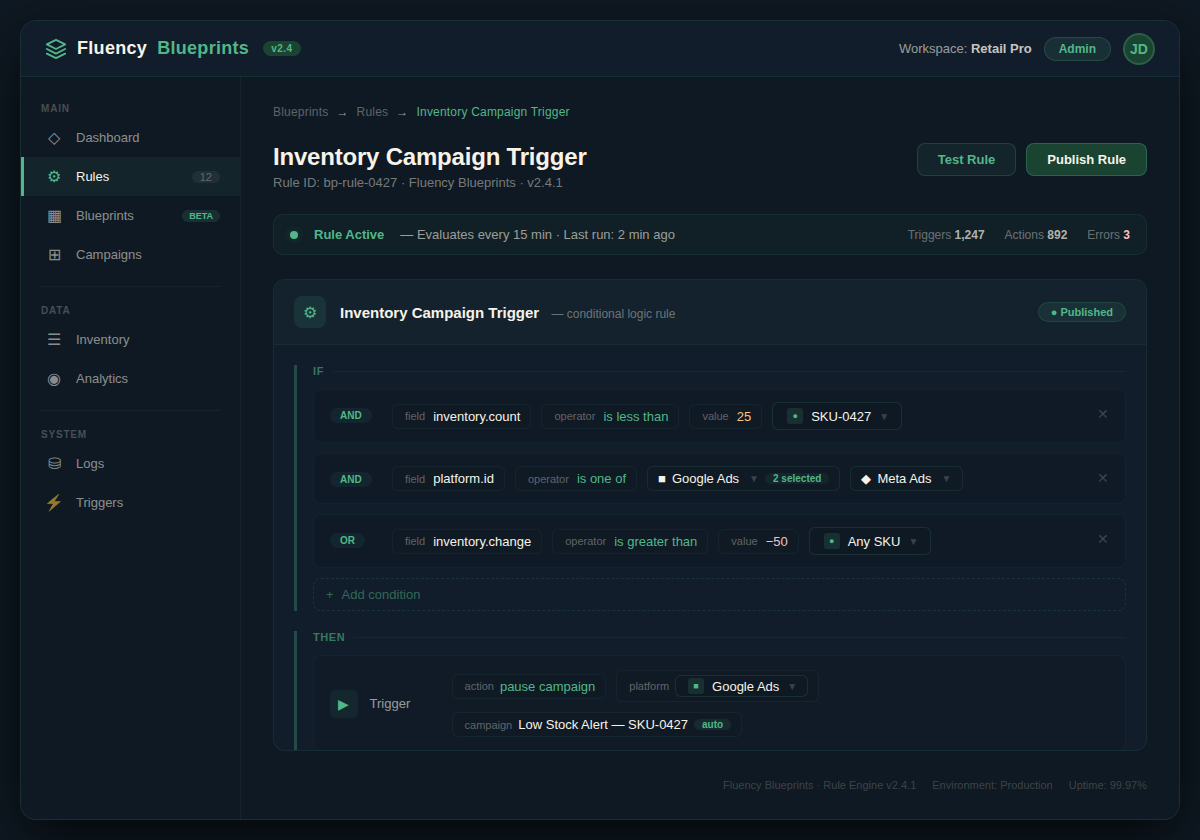Click the Rules count badge 12
Screen dimensions: 1200x840
(206, 177)
